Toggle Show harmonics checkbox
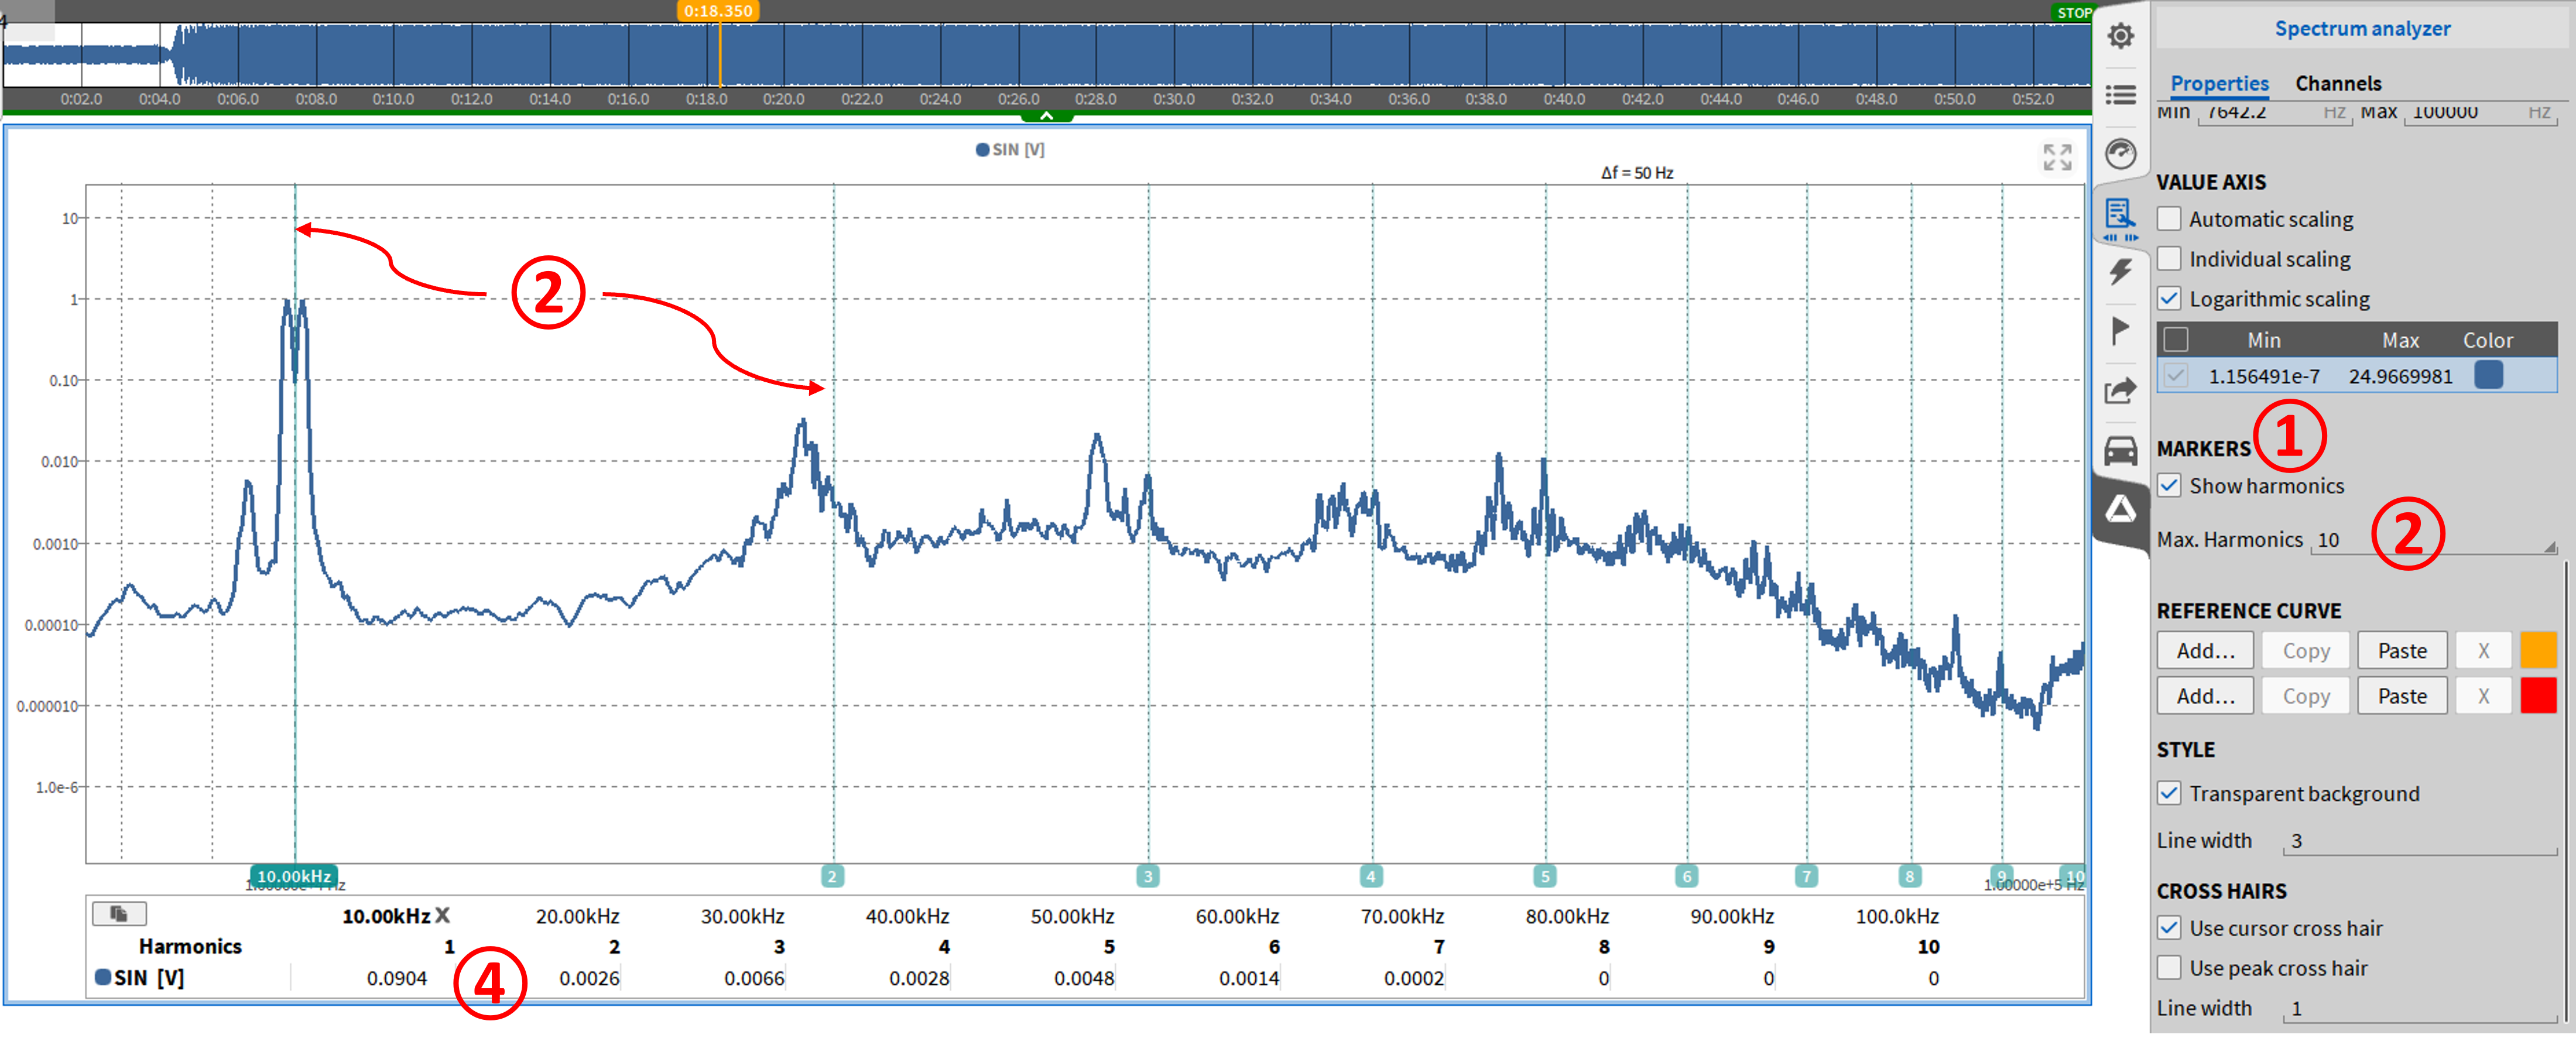The image size is (2576, 1062). 2169,486
